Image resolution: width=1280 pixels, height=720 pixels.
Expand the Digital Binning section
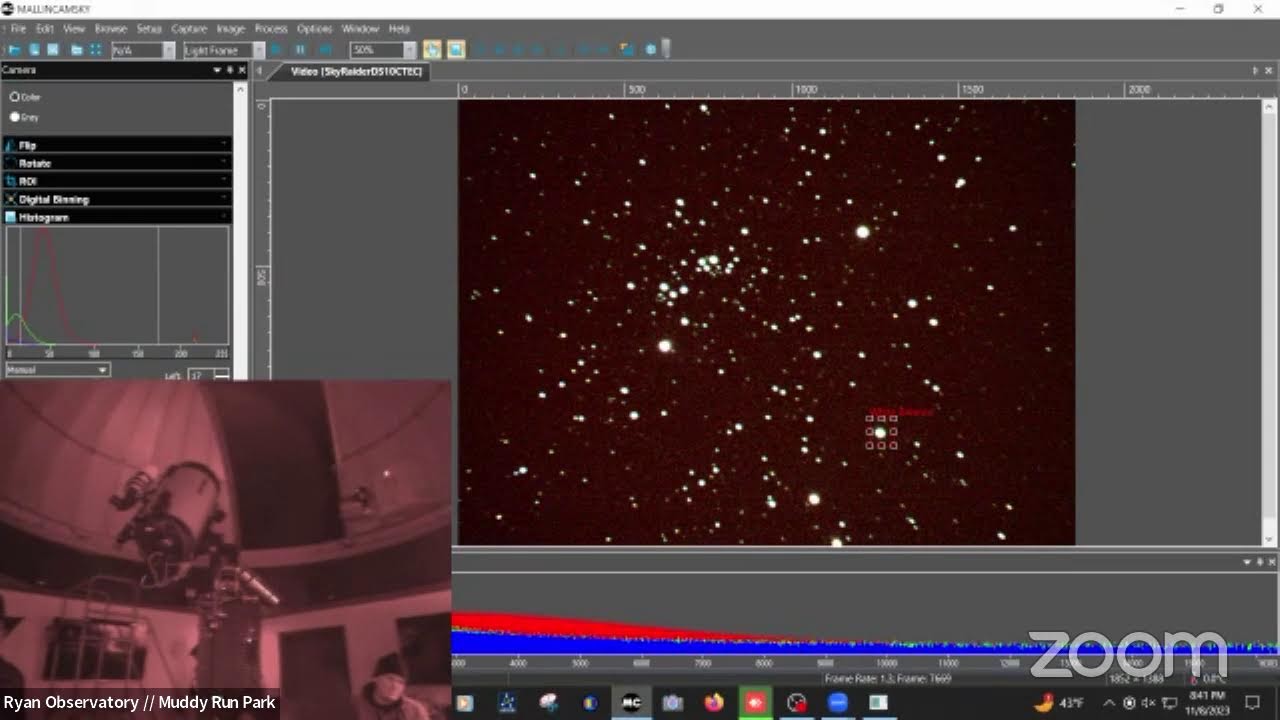pos(117,199)
